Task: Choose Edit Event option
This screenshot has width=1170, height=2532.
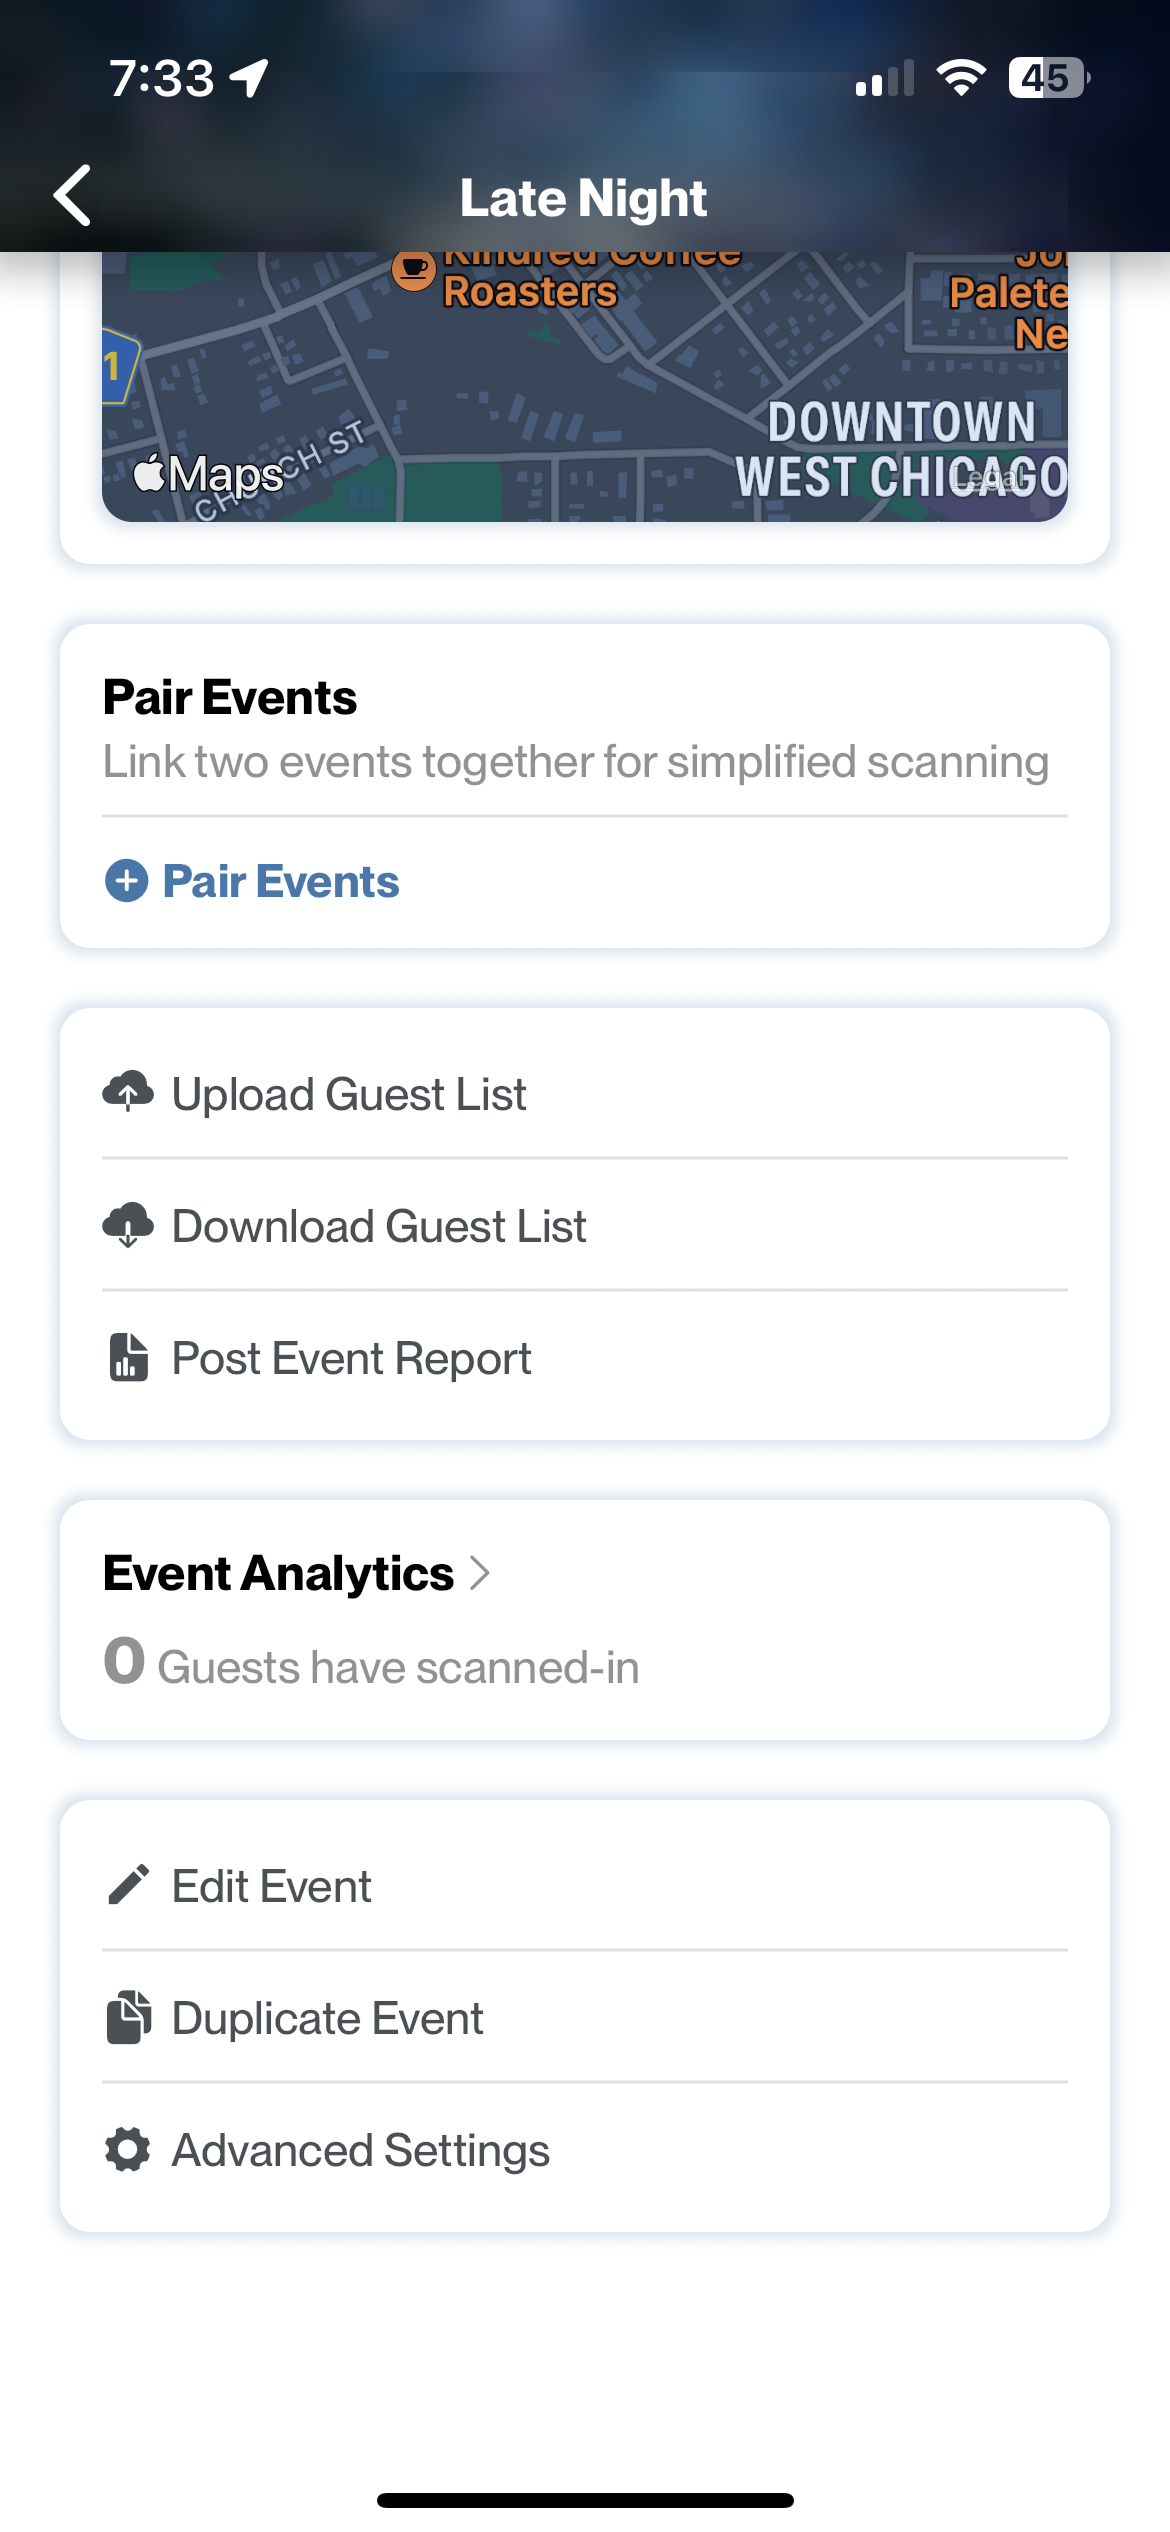Action: 585,1885
